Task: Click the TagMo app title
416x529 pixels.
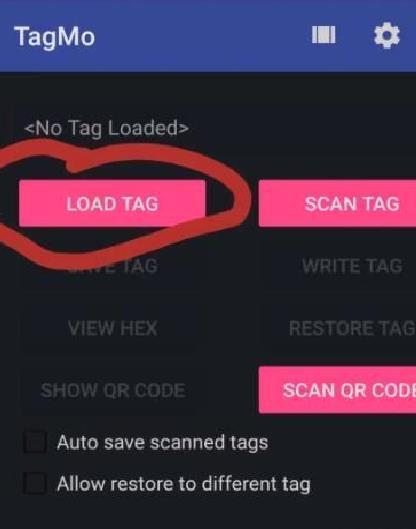Action: click(x=55, y=37)
